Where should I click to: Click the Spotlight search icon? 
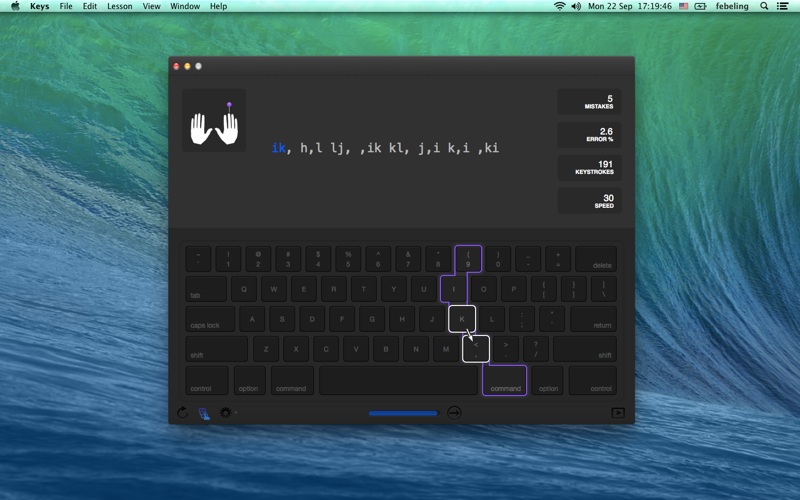764,6
